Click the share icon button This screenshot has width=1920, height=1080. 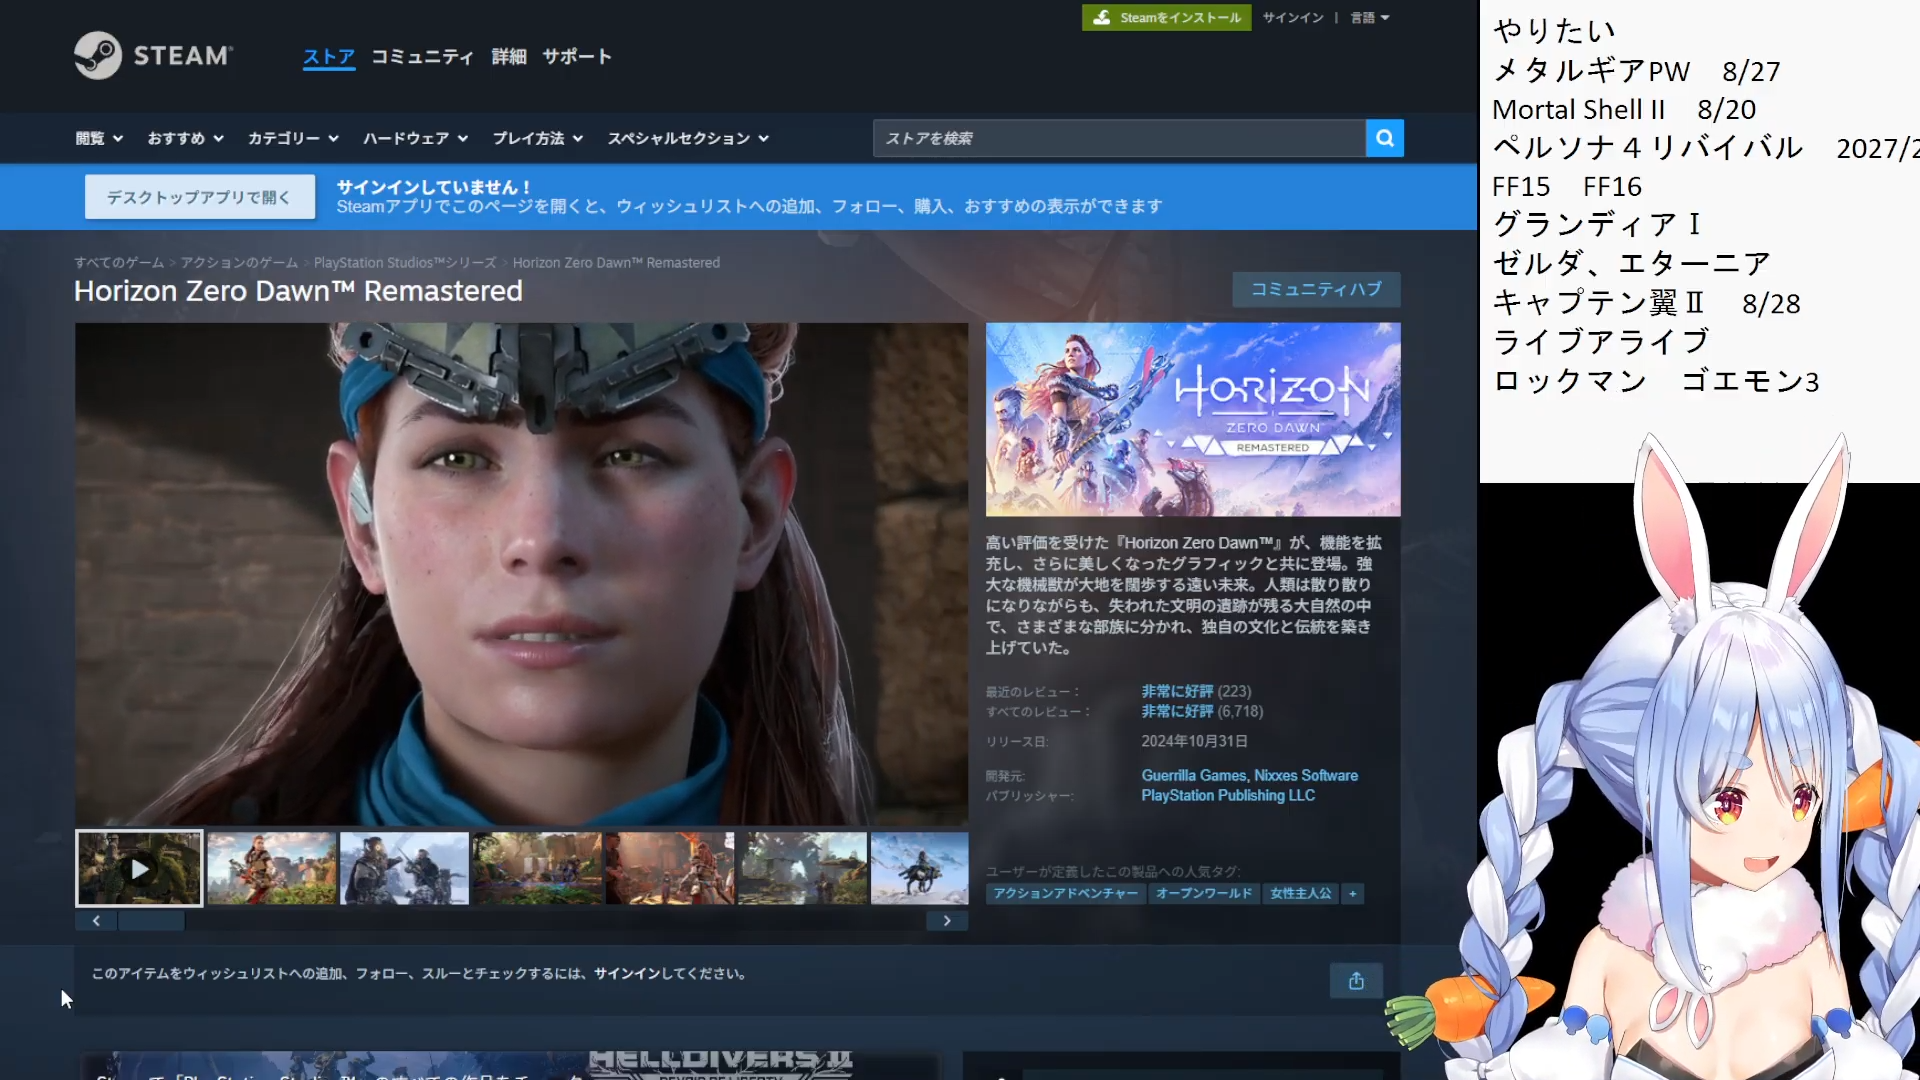pyautogui.click(x=1356, y=981)
